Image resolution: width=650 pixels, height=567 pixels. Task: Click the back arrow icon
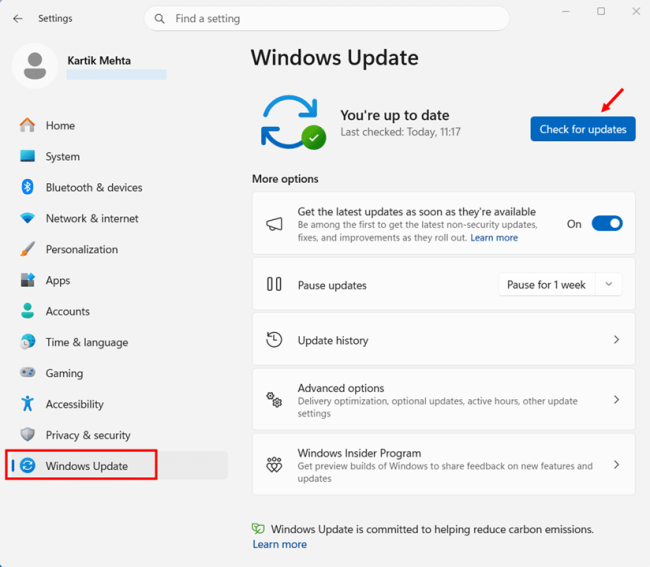click(17, 19)
